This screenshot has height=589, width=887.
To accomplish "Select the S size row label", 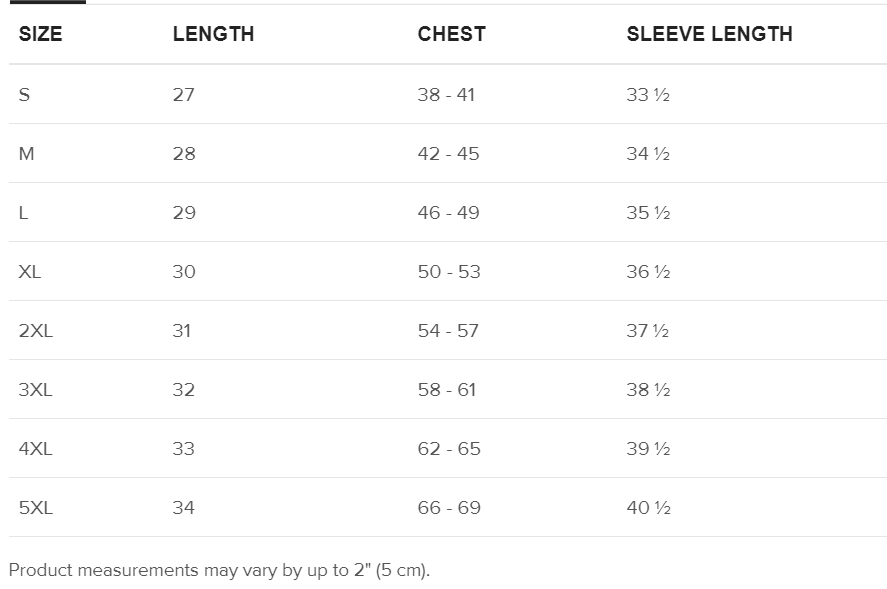I will [x=25, y=95].
